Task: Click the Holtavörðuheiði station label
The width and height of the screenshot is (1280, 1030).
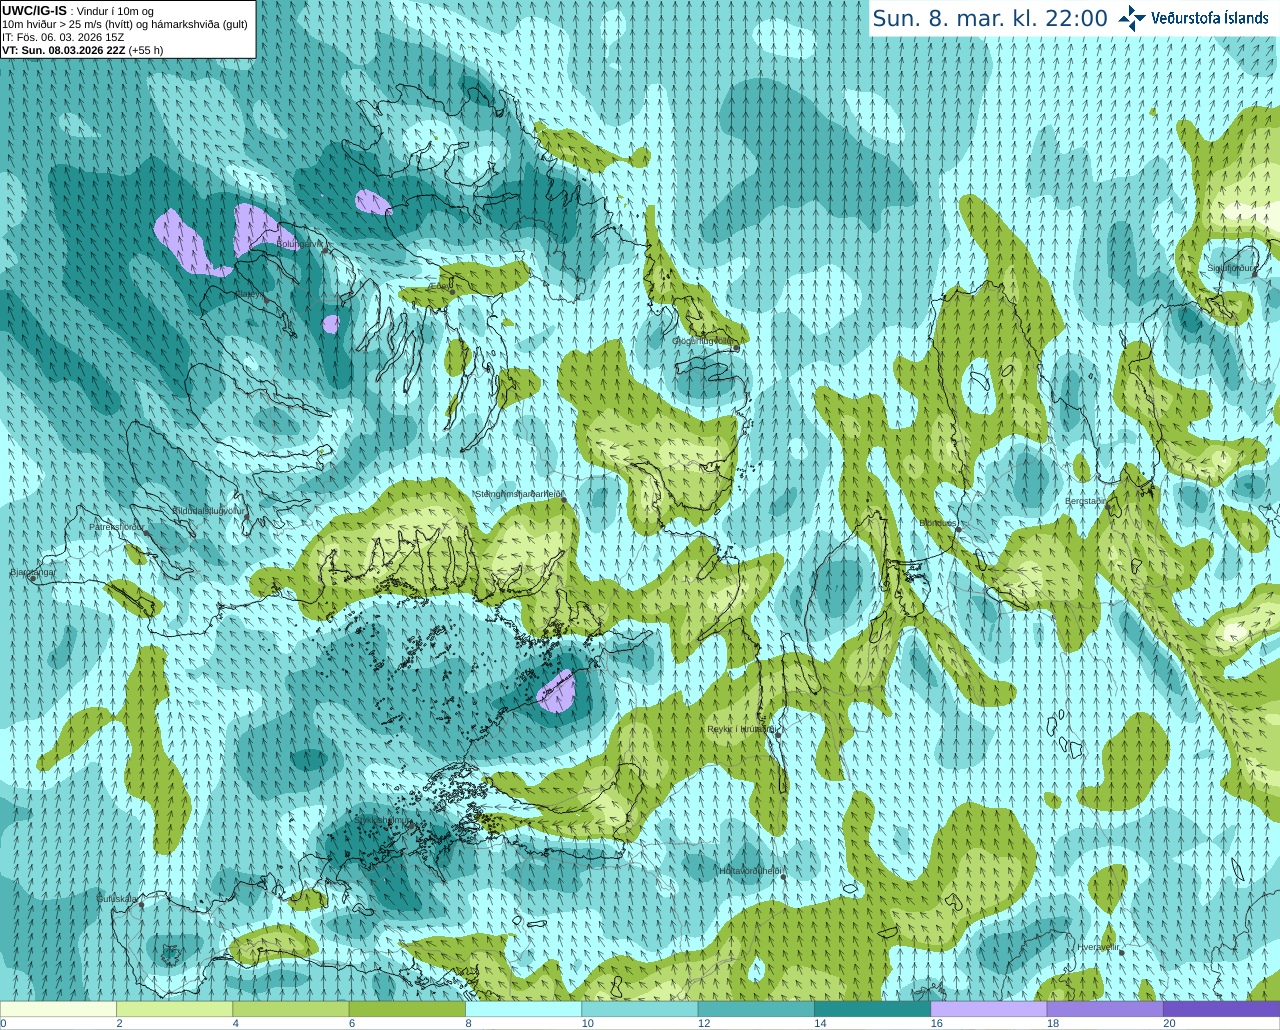Action: (x=750, y=871)
